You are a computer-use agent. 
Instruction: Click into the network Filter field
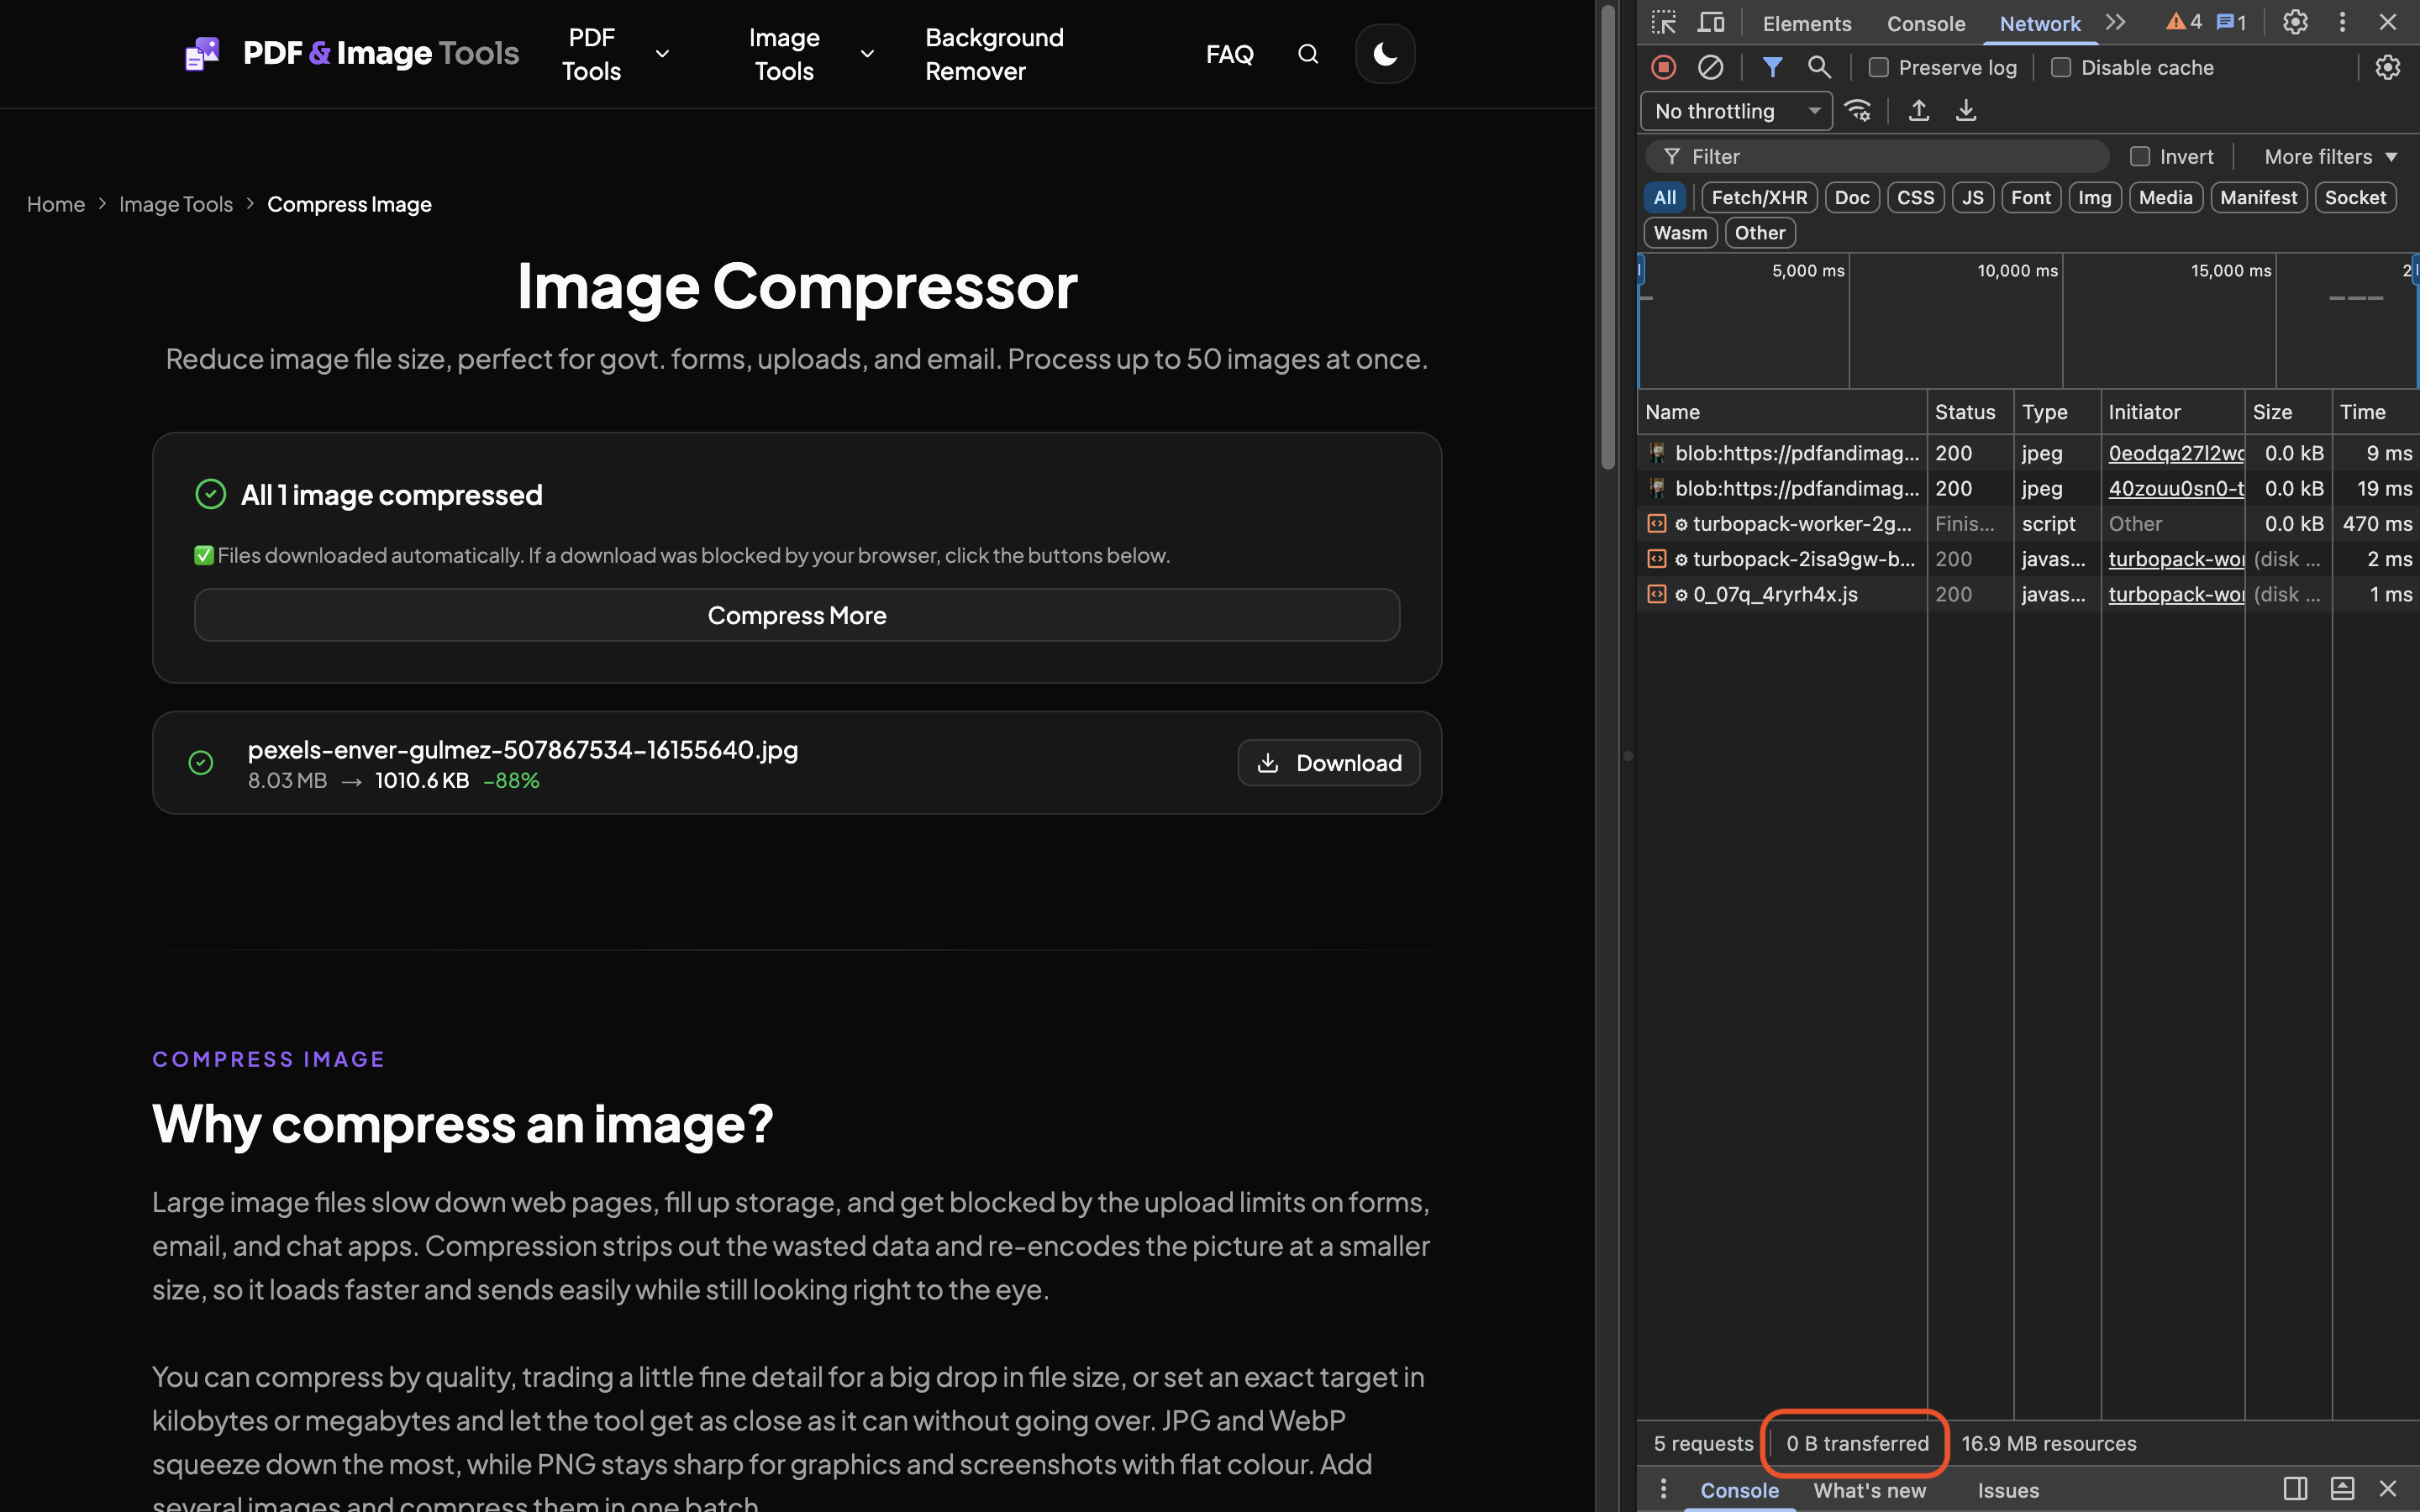[x=1877, y=157]
